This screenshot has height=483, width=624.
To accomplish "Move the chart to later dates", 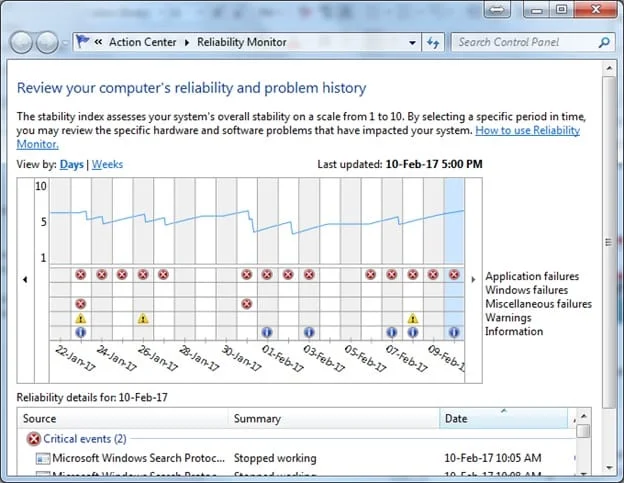I will (x=473, y=280).
